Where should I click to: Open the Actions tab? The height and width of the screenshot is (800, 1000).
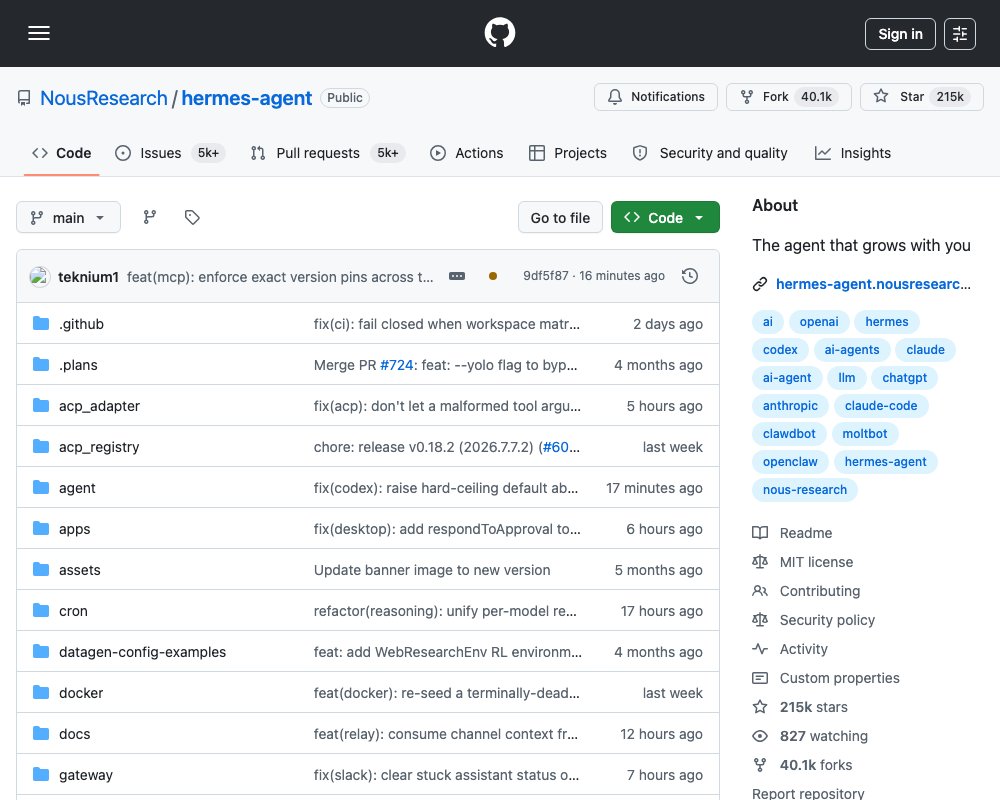[x=467, y=153]
